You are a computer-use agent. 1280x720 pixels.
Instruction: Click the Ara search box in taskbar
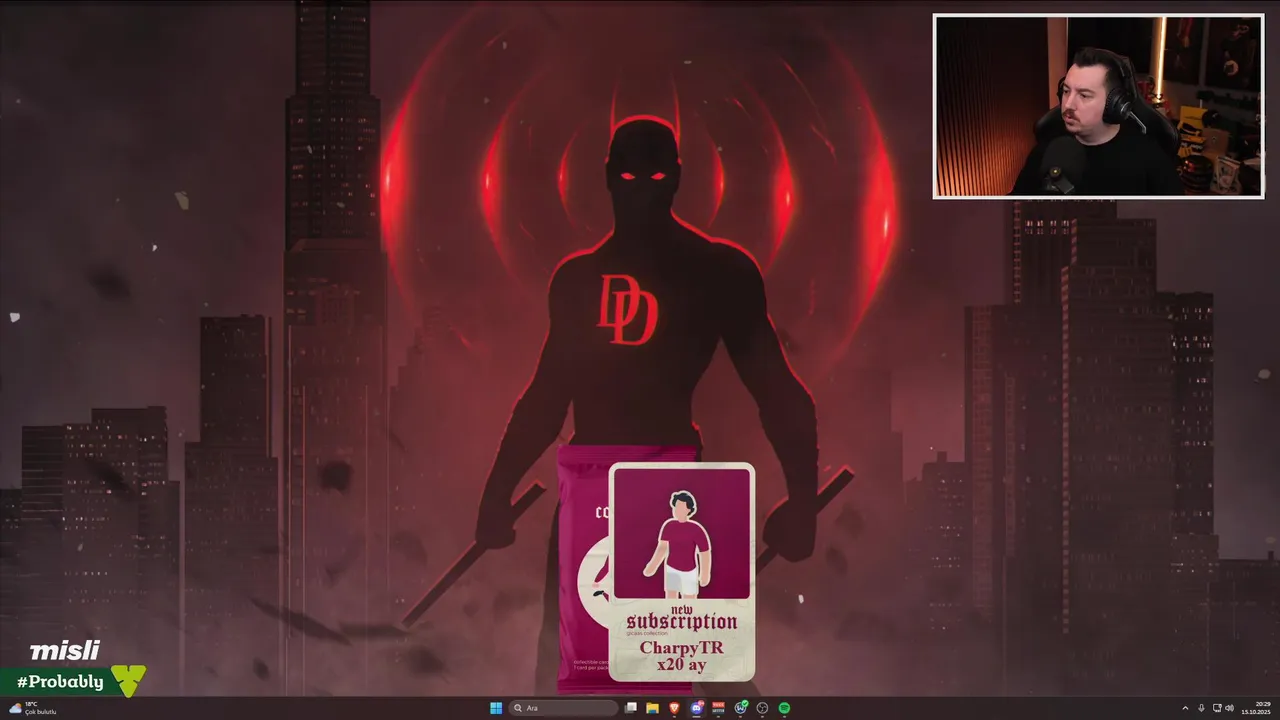pos(563,708)
